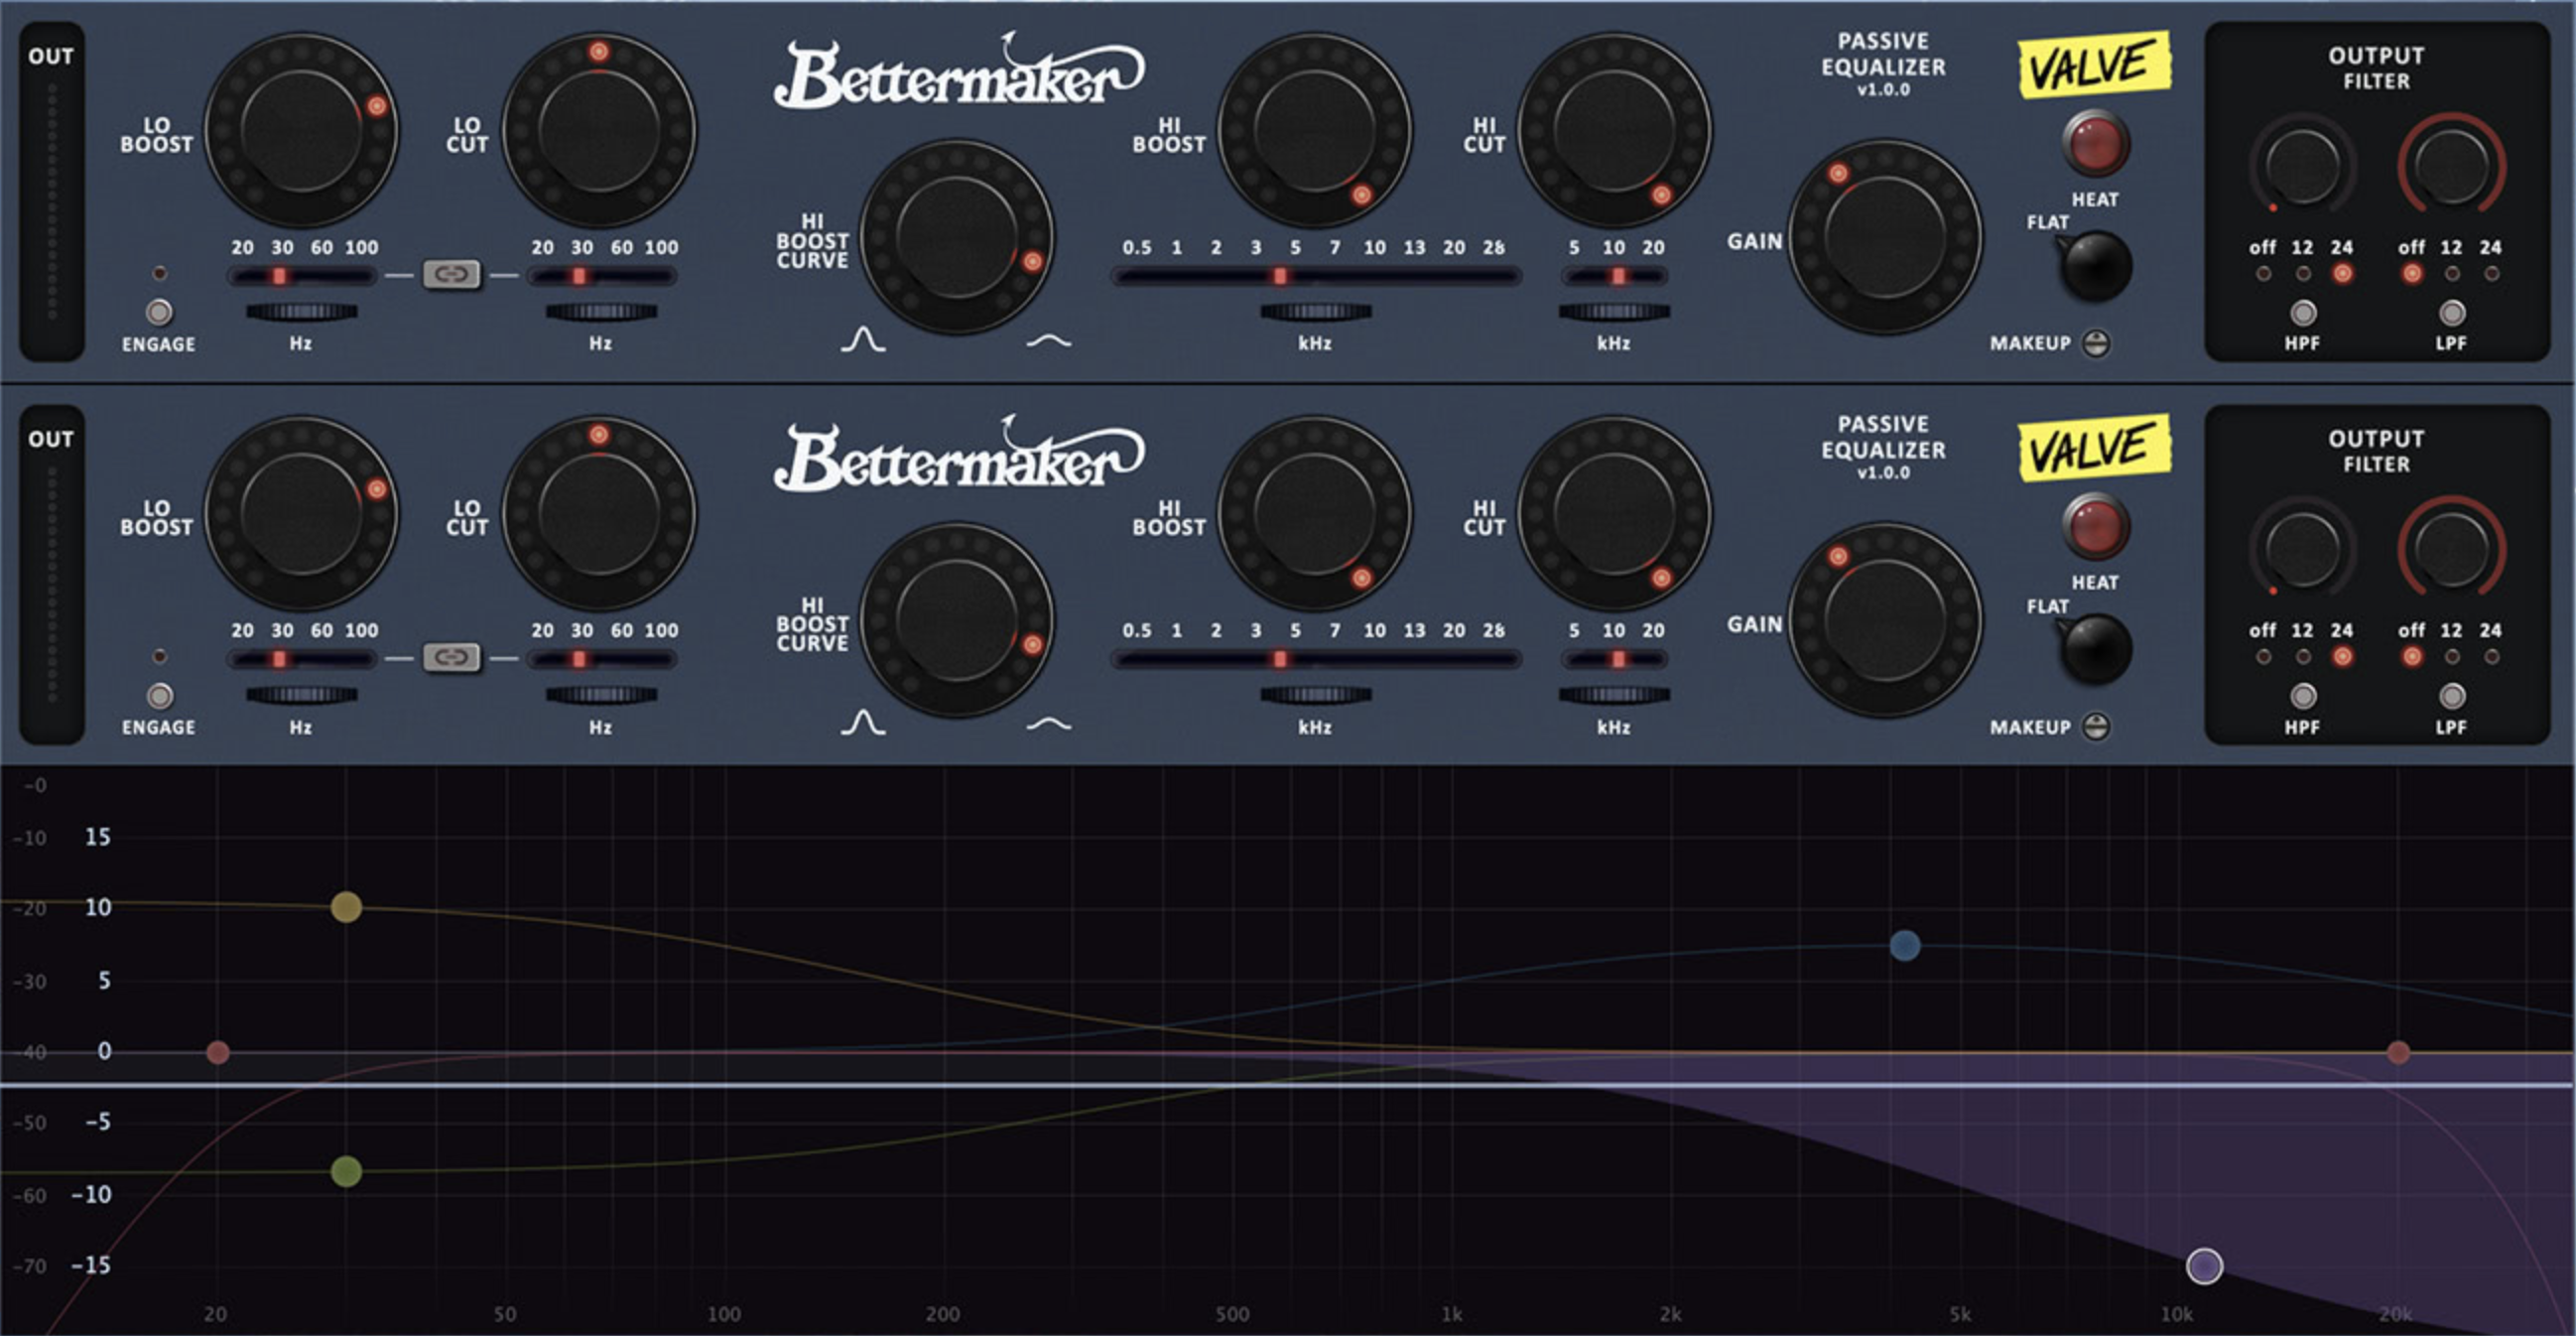Click the FLAT black knob on top unit
Screen dimensions: 2576x1336
pos(2096,266)
